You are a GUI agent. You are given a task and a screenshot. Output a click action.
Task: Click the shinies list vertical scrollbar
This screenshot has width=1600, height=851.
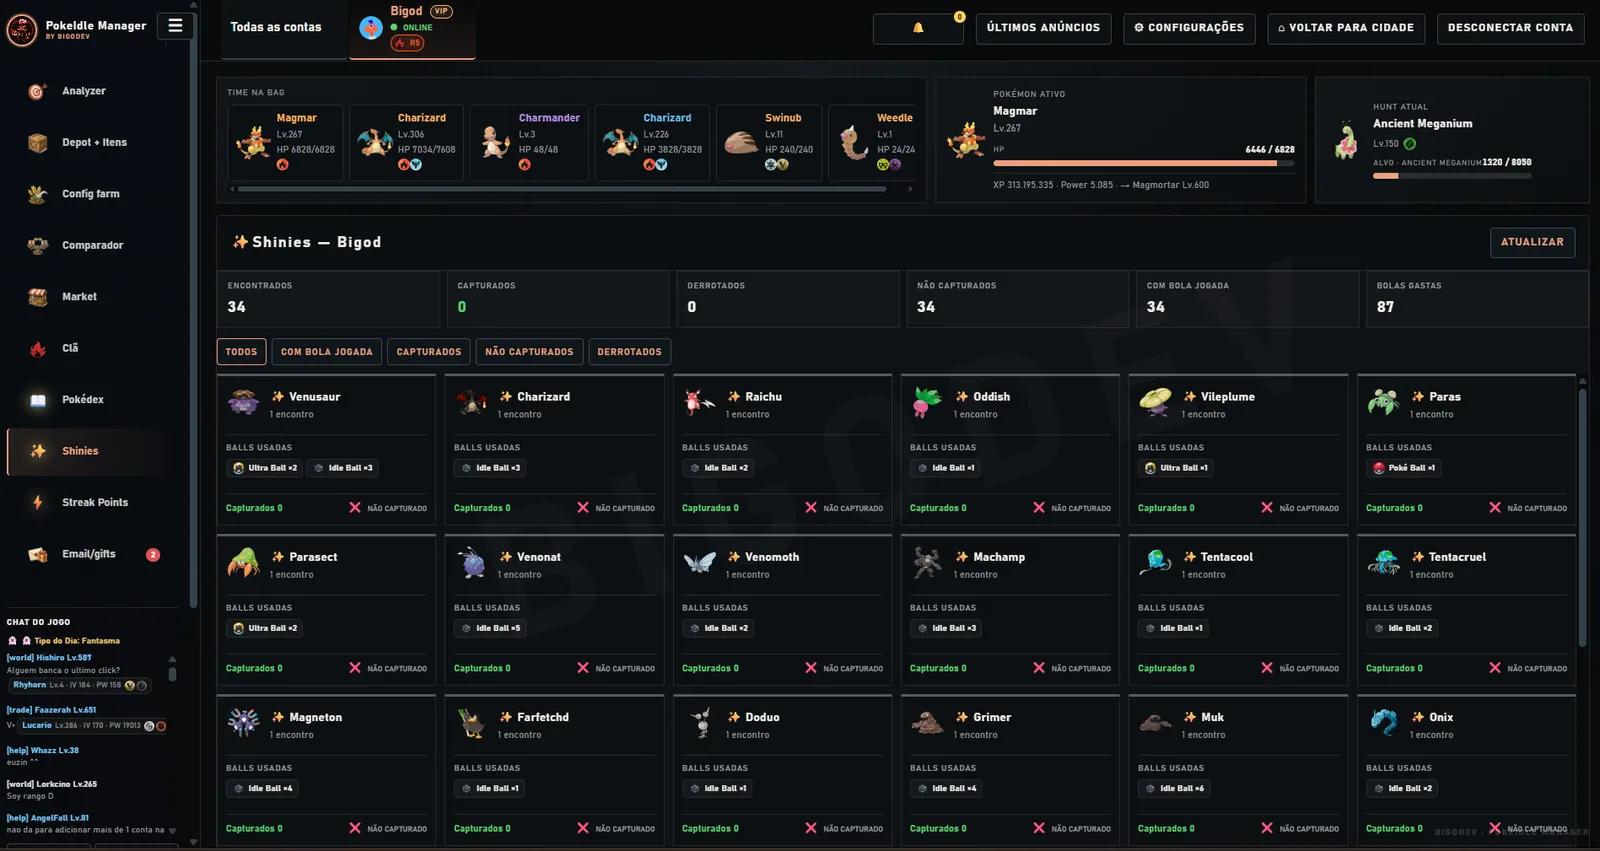1582,518
